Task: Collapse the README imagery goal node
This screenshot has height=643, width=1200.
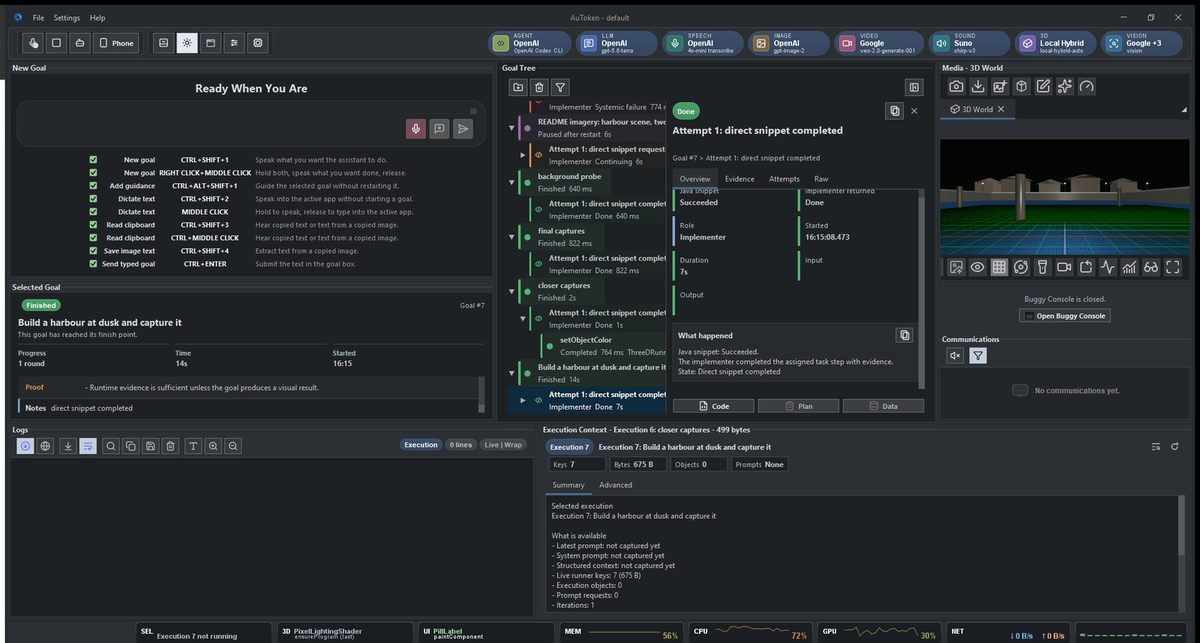Action: pos(512,128)
